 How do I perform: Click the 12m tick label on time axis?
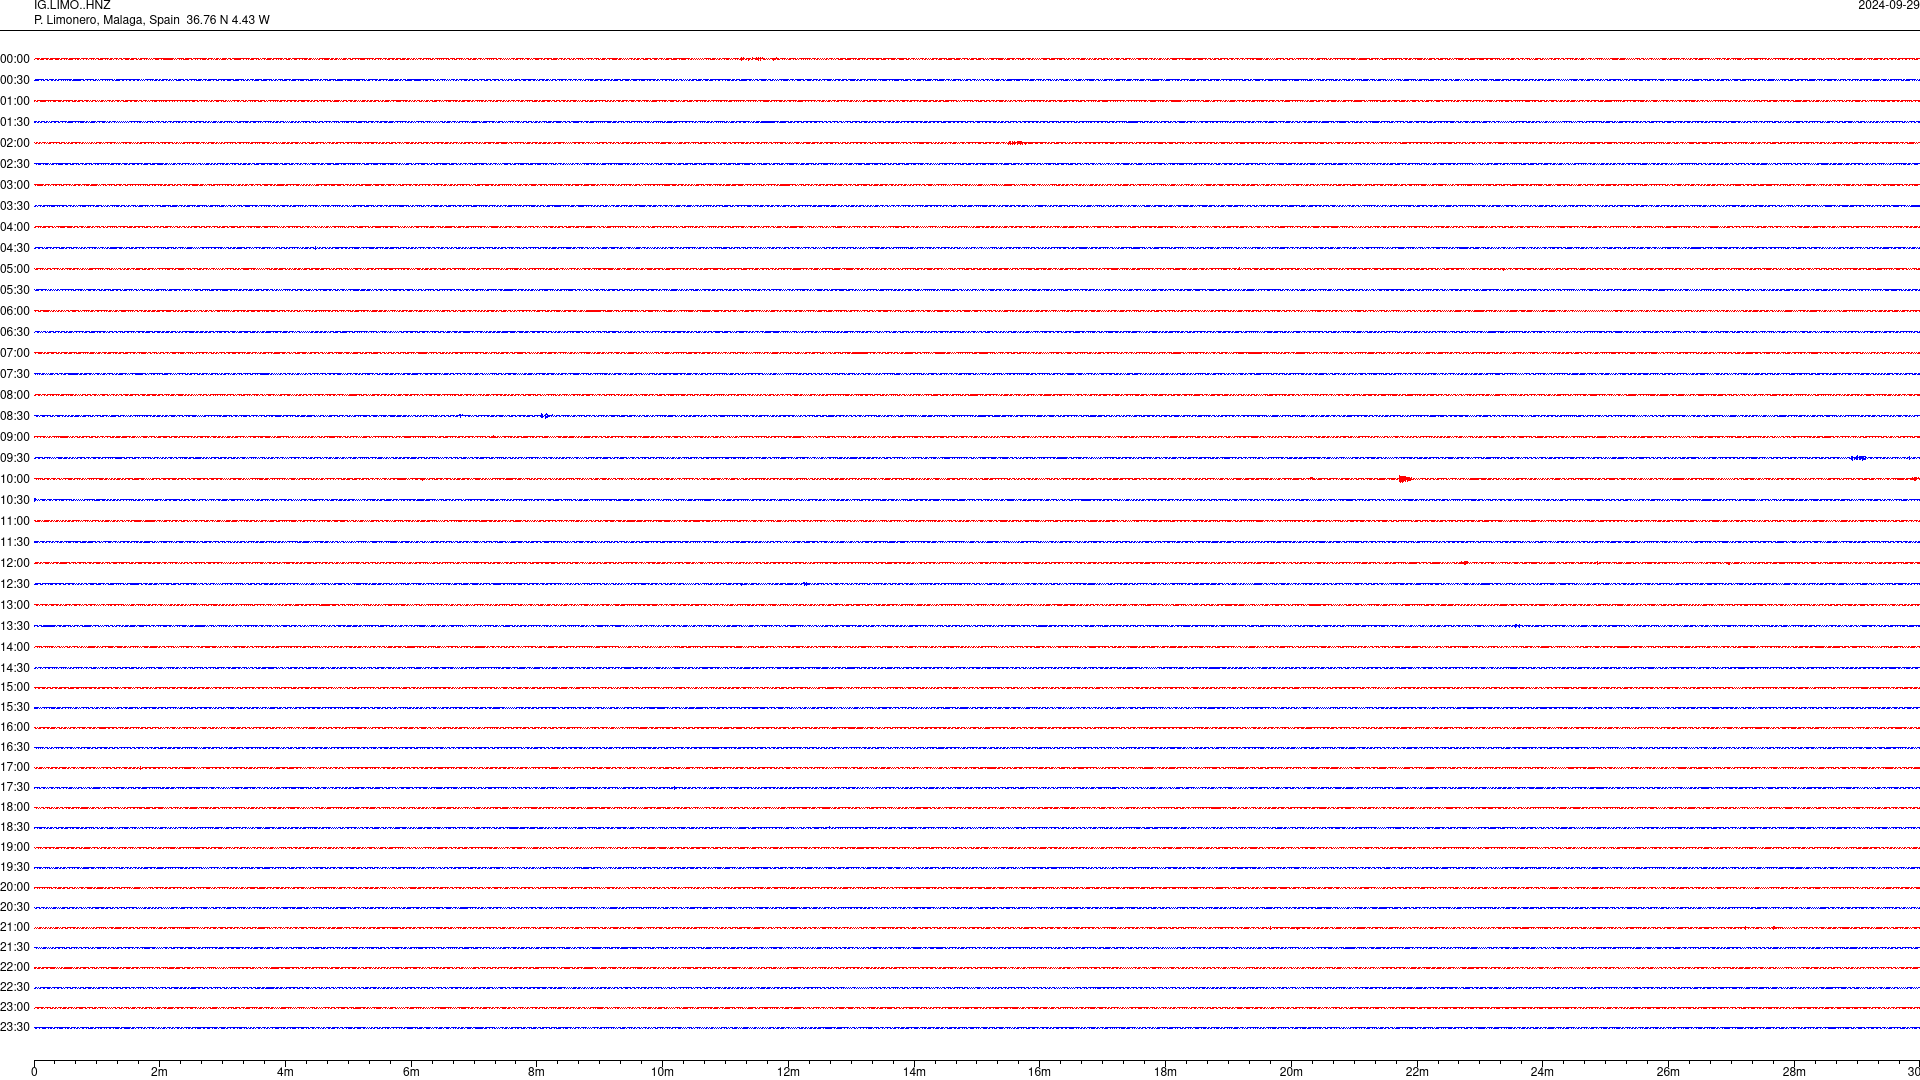pyautogui.click(x=788, y=1072)
